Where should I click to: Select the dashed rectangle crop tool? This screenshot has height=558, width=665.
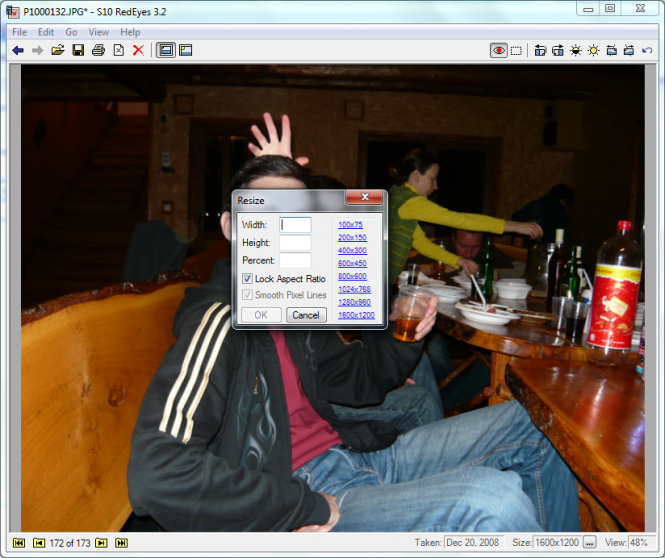[516, 51]
